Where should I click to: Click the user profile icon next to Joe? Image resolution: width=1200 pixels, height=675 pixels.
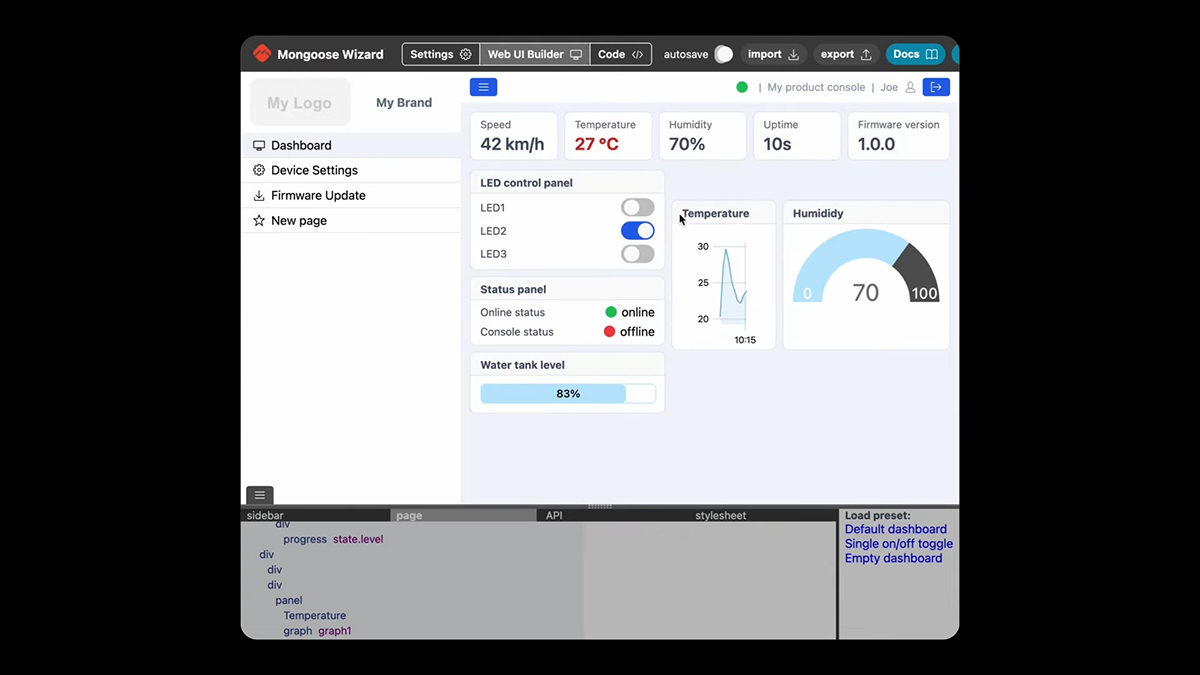[x=910, y=88]
